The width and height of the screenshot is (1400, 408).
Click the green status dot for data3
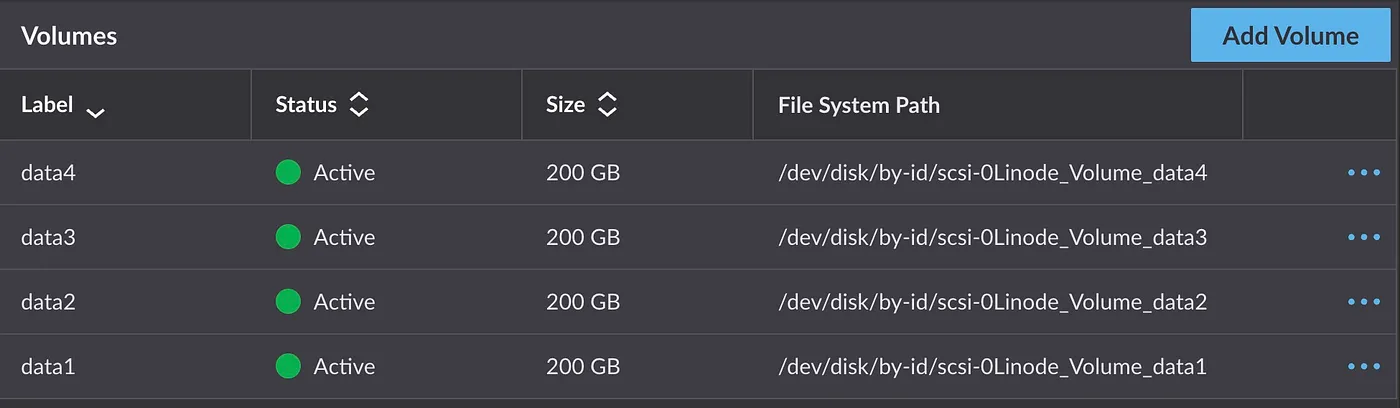click(x=288, y=237)
